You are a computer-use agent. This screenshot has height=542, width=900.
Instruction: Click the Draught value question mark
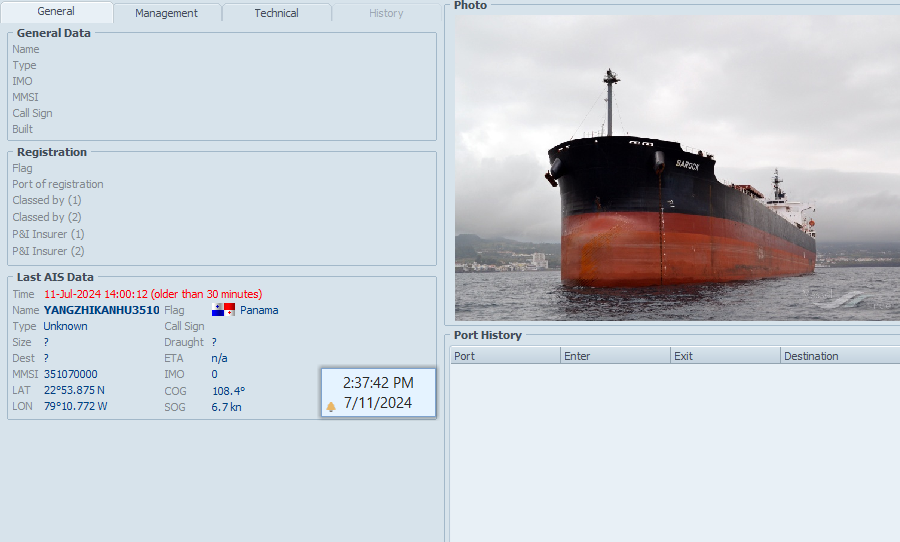(x=214, y=342)
